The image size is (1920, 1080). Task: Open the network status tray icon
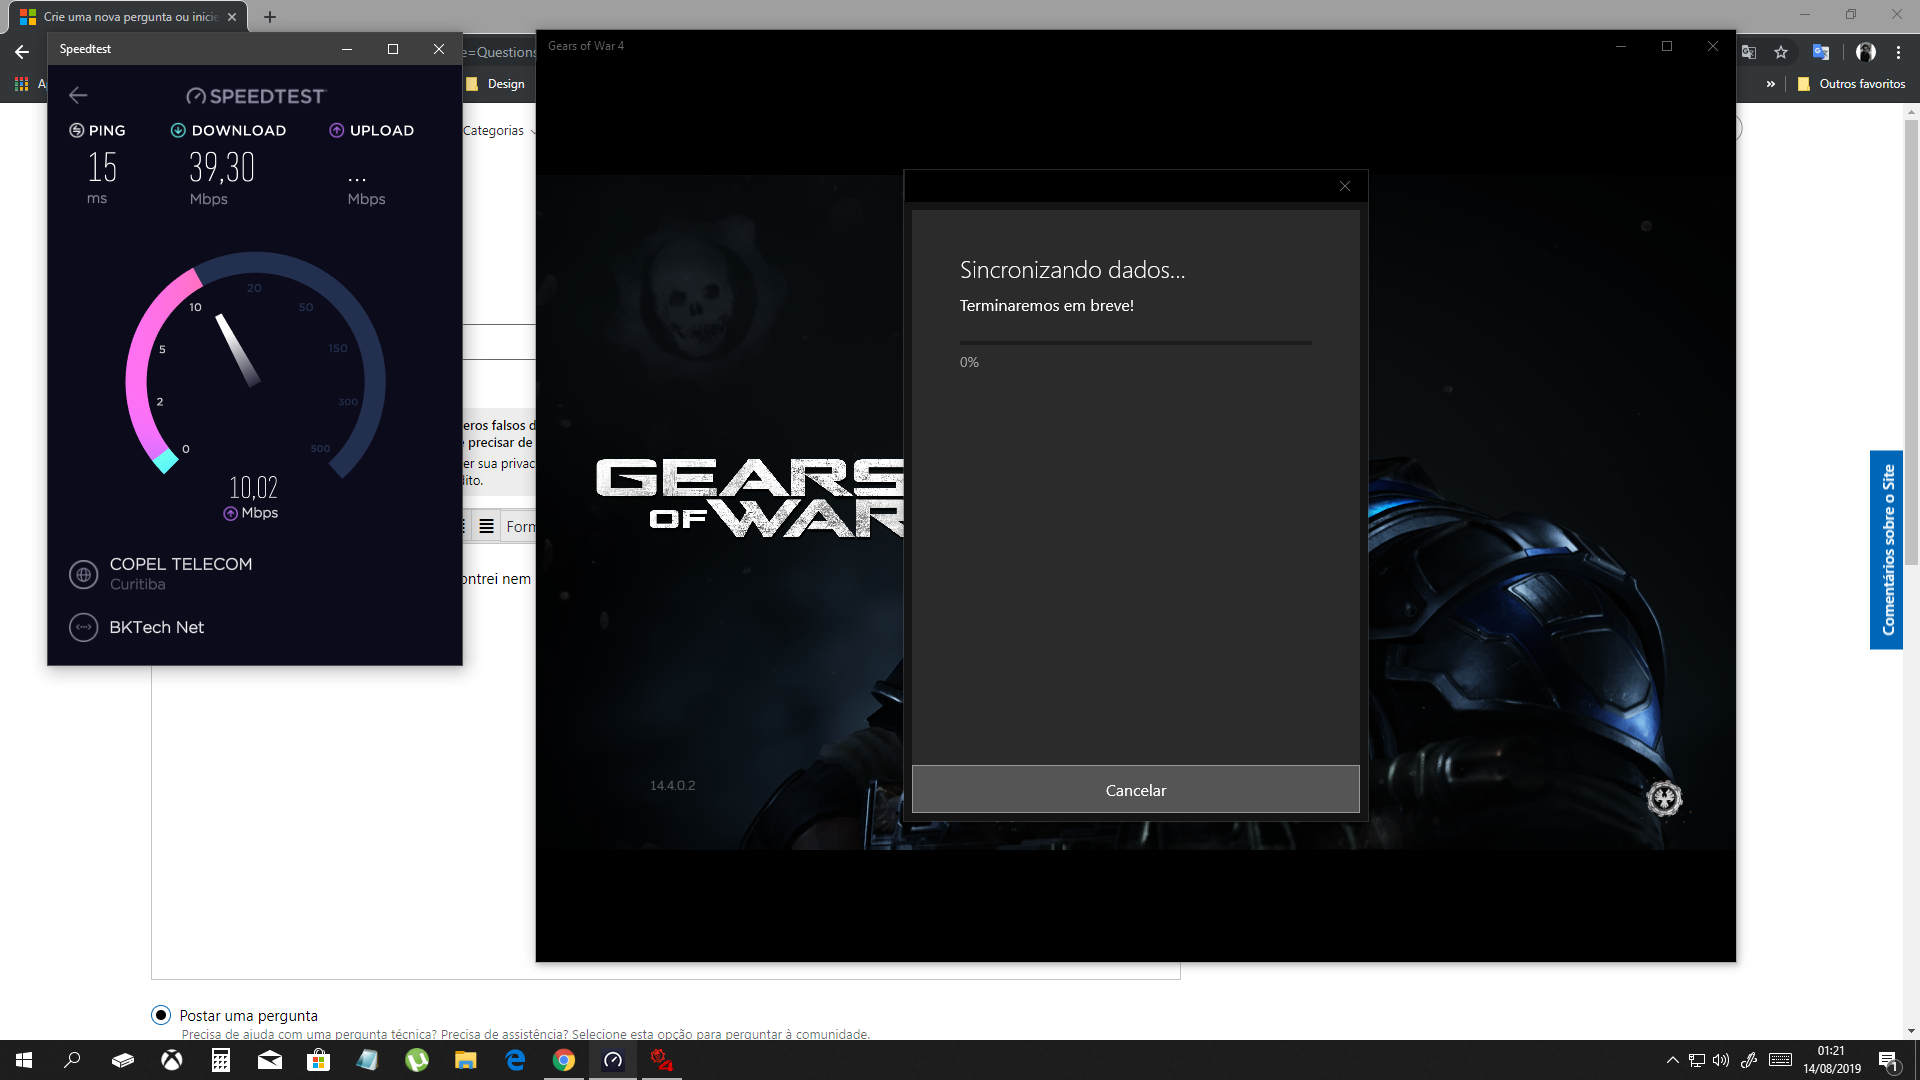click(x=1697, y=1060)
